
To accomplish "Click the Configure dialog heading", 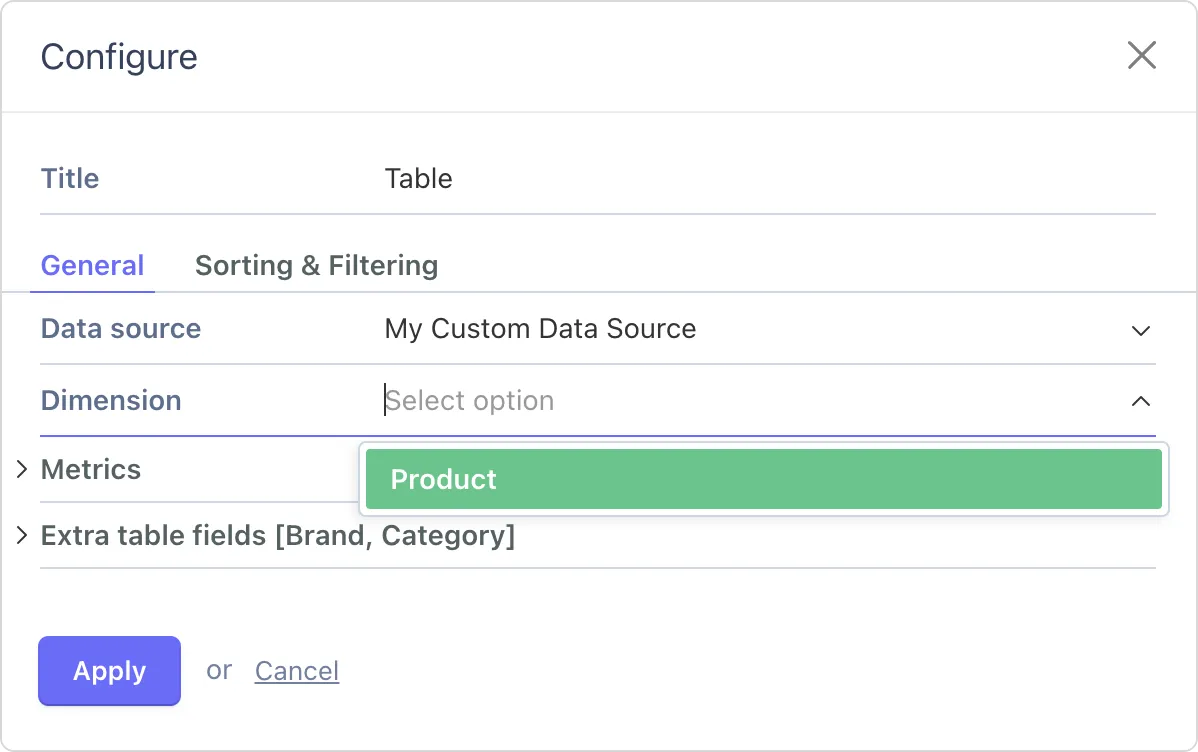I will (119, 57).
